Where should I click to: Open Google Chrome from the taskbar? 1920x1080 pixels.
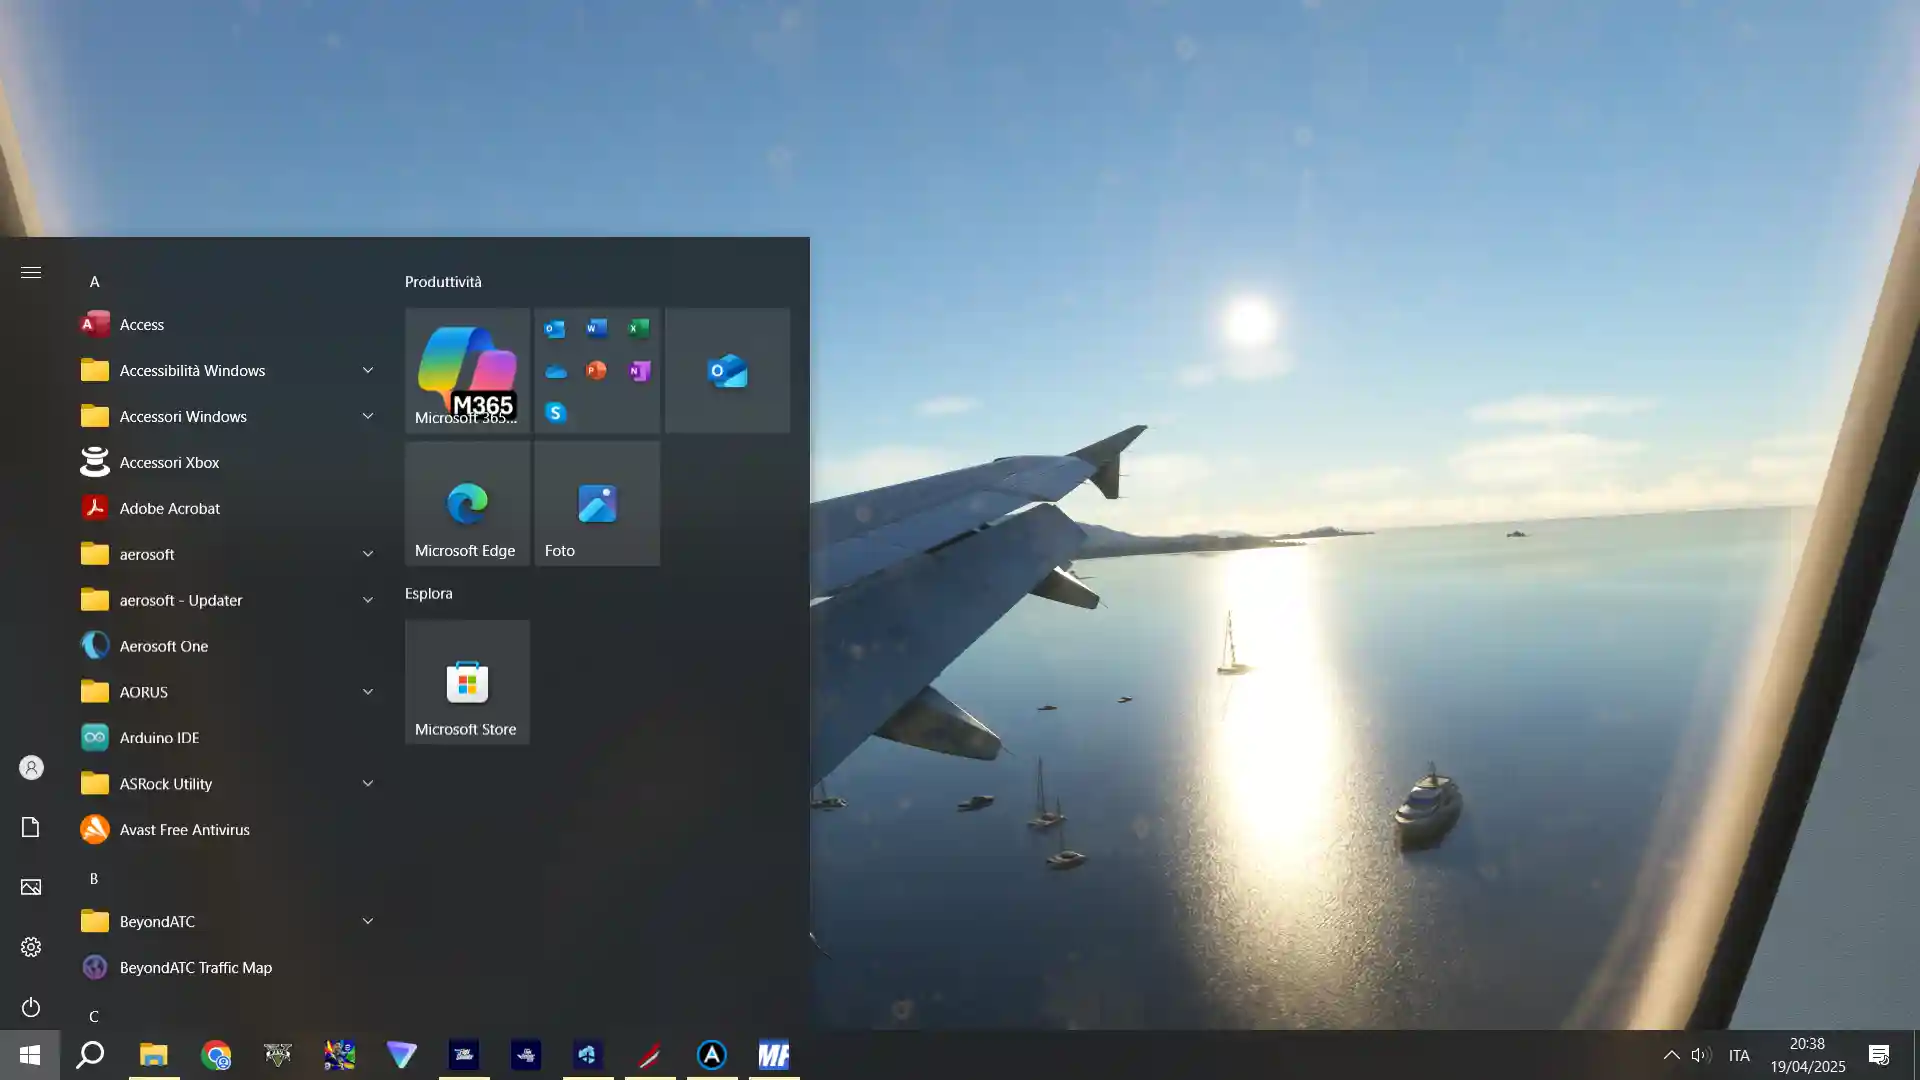[x=215, y=1055]
